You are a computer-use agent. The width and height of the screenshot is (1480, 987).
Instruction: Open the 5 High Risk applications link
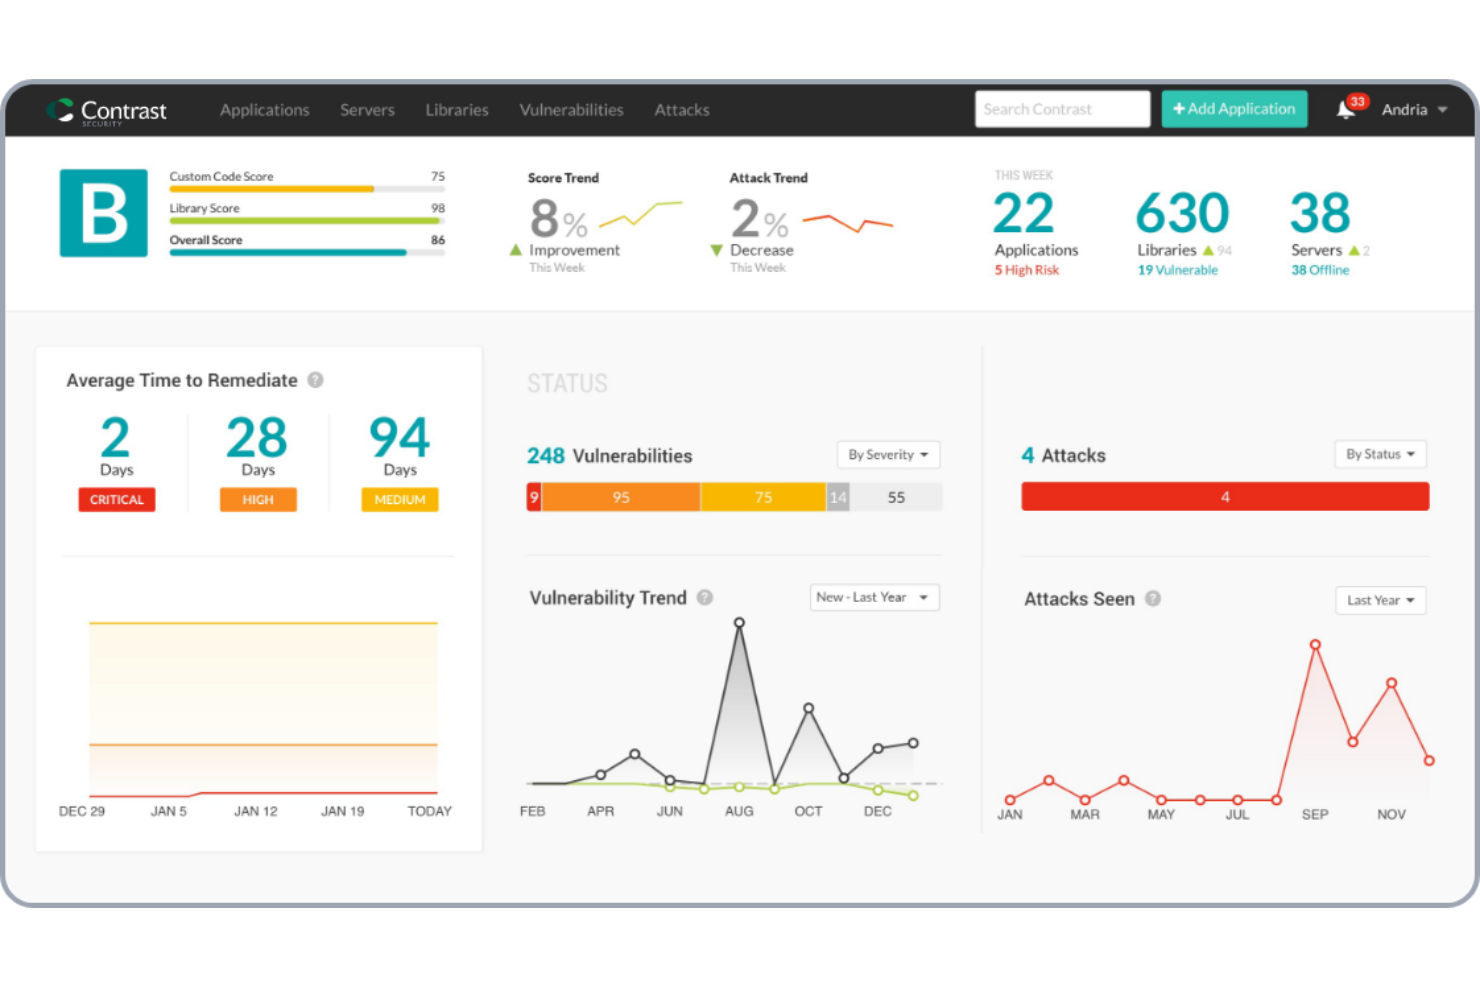point(1027,270)
